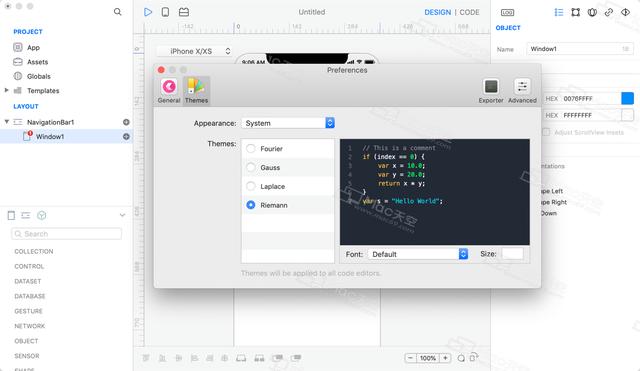Select the Riemann theme radio button

pos(251,205)
